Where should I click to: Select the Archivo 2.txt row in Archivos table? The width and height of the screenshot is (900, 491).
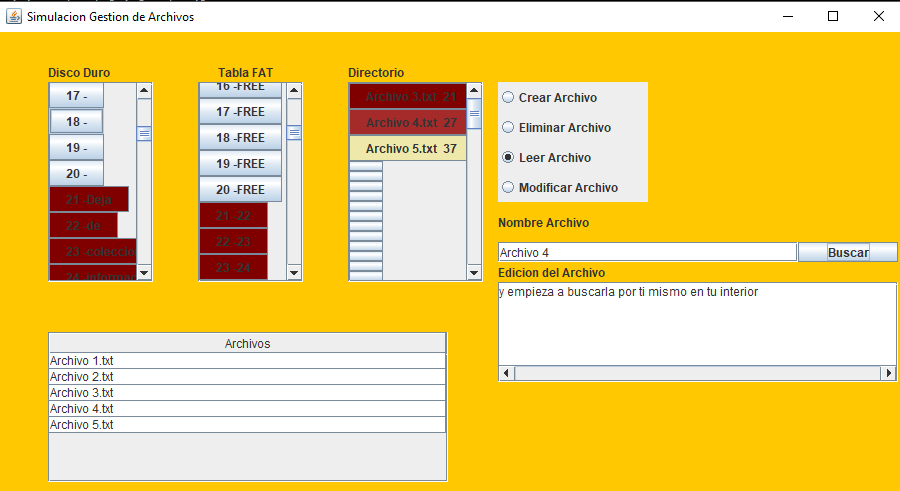click(x=247, y=377)
